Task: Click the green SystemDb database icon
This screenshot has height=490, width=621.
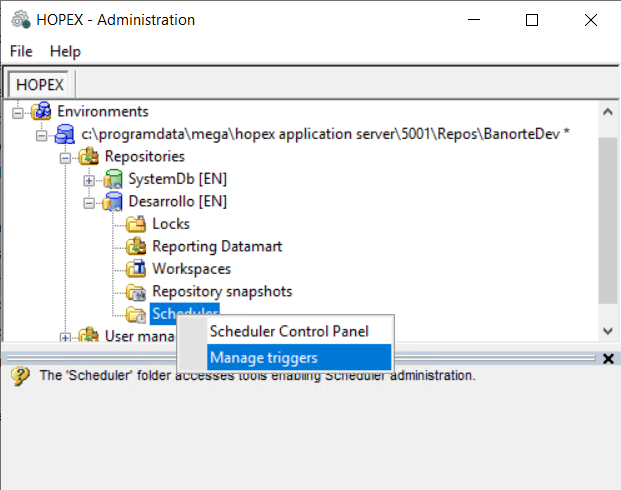Action: tap(113, 179)
